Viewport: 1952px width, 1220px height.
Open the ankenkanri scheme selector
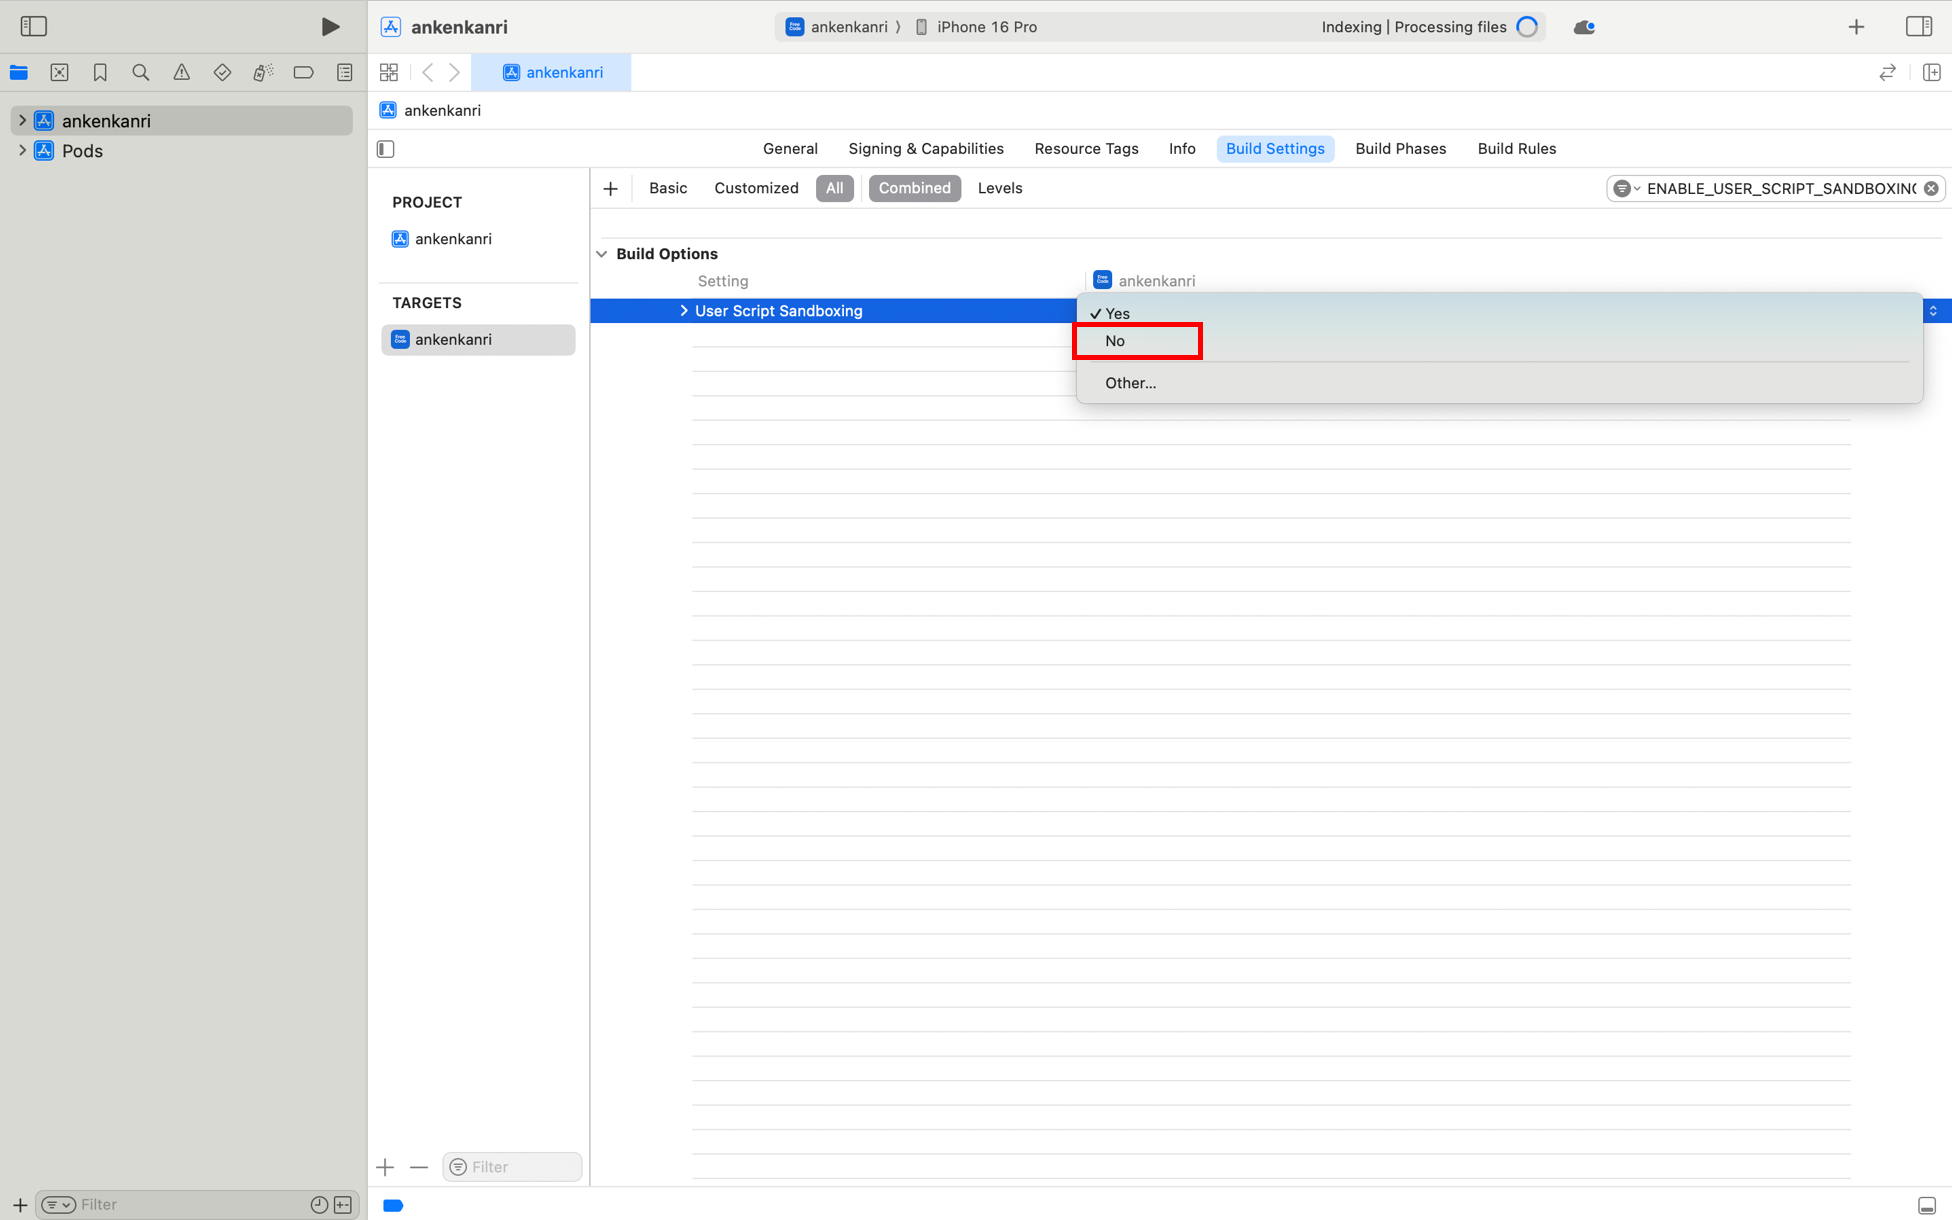pos(837,27)
